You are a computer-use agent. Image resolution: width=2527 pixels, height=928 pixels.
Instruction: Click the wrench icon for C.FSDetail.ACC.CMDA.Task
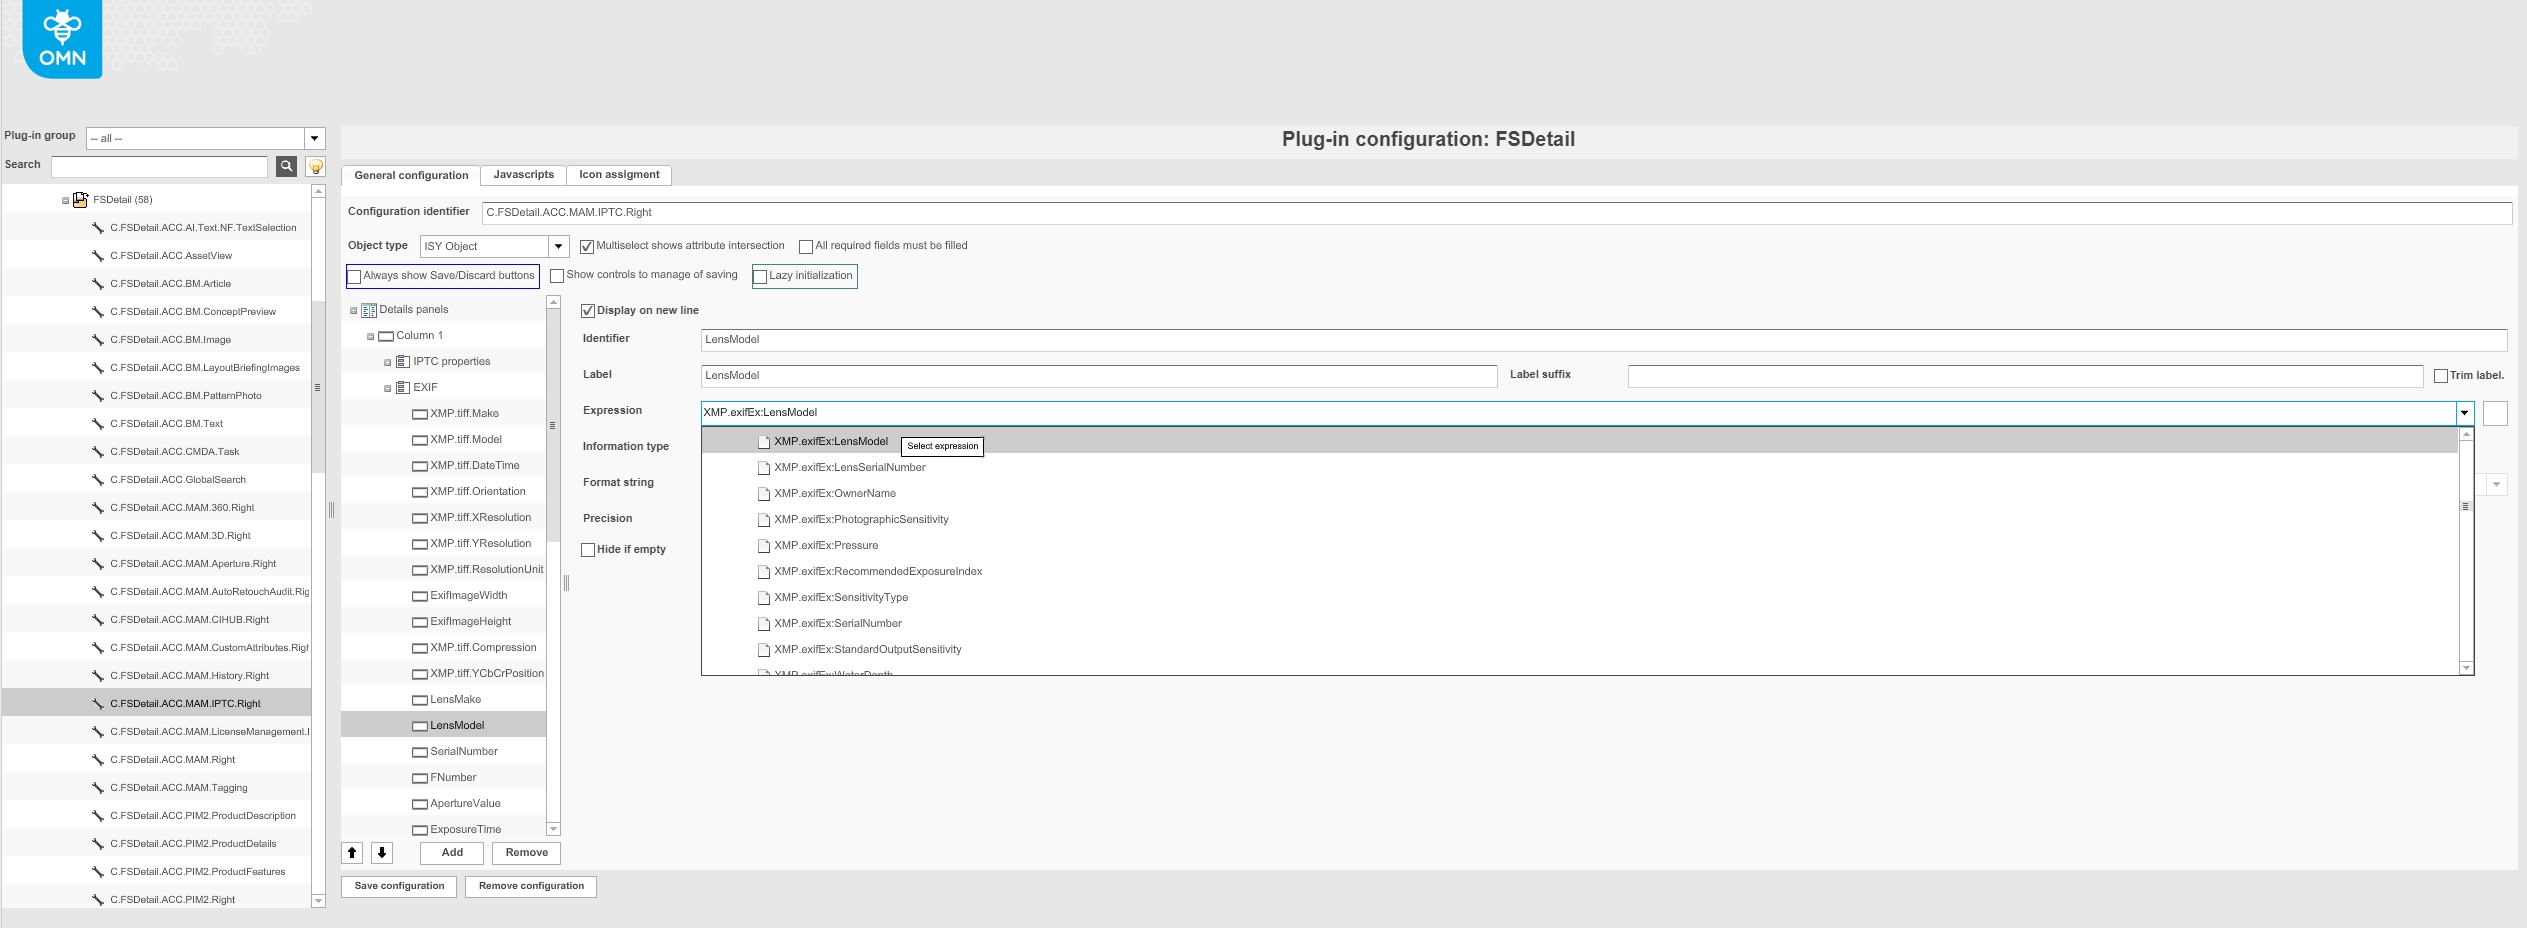(x=98, y=452)
